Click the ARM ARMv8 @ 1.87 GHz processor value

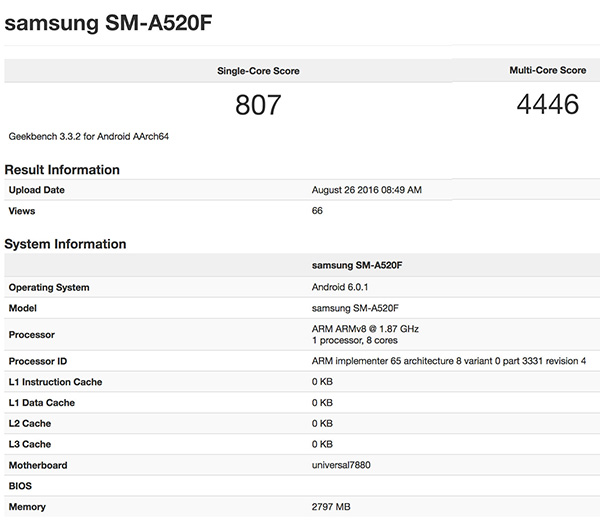point(367,329)
